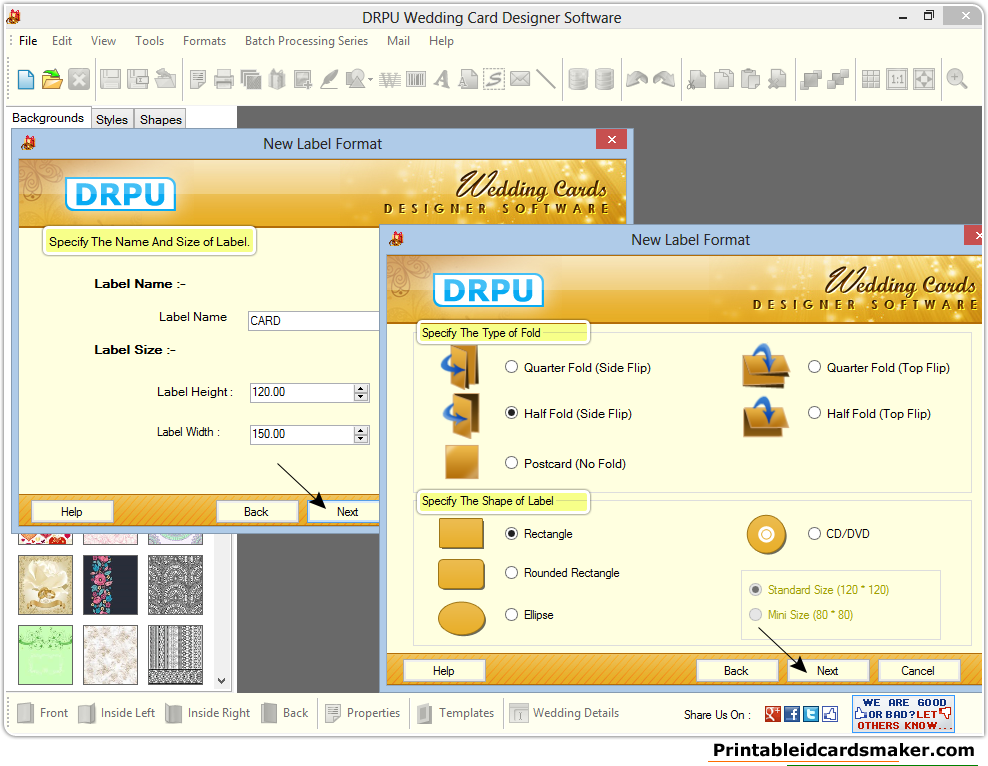988x766 pixels.
Task: Select the Barcode tool icon
Action: (416, 79)
